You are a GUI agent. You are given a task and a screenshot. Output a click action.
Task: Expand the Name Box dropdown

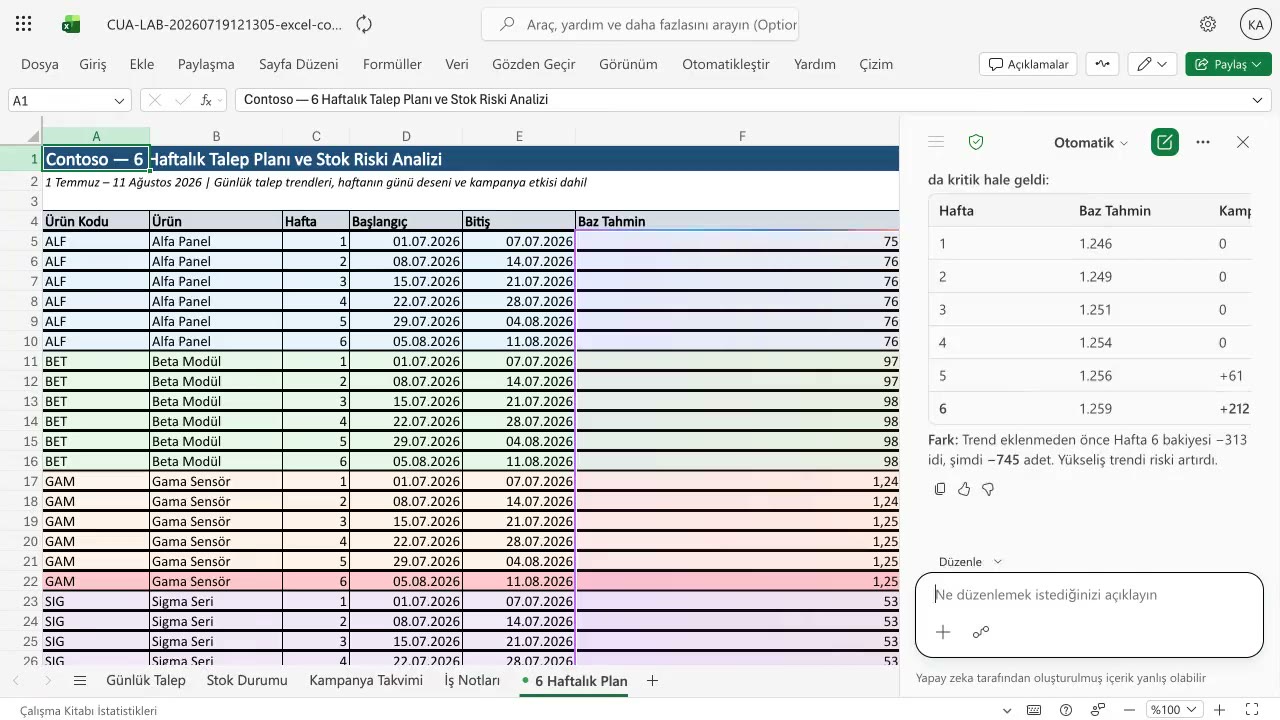click(x=120, y=101)
